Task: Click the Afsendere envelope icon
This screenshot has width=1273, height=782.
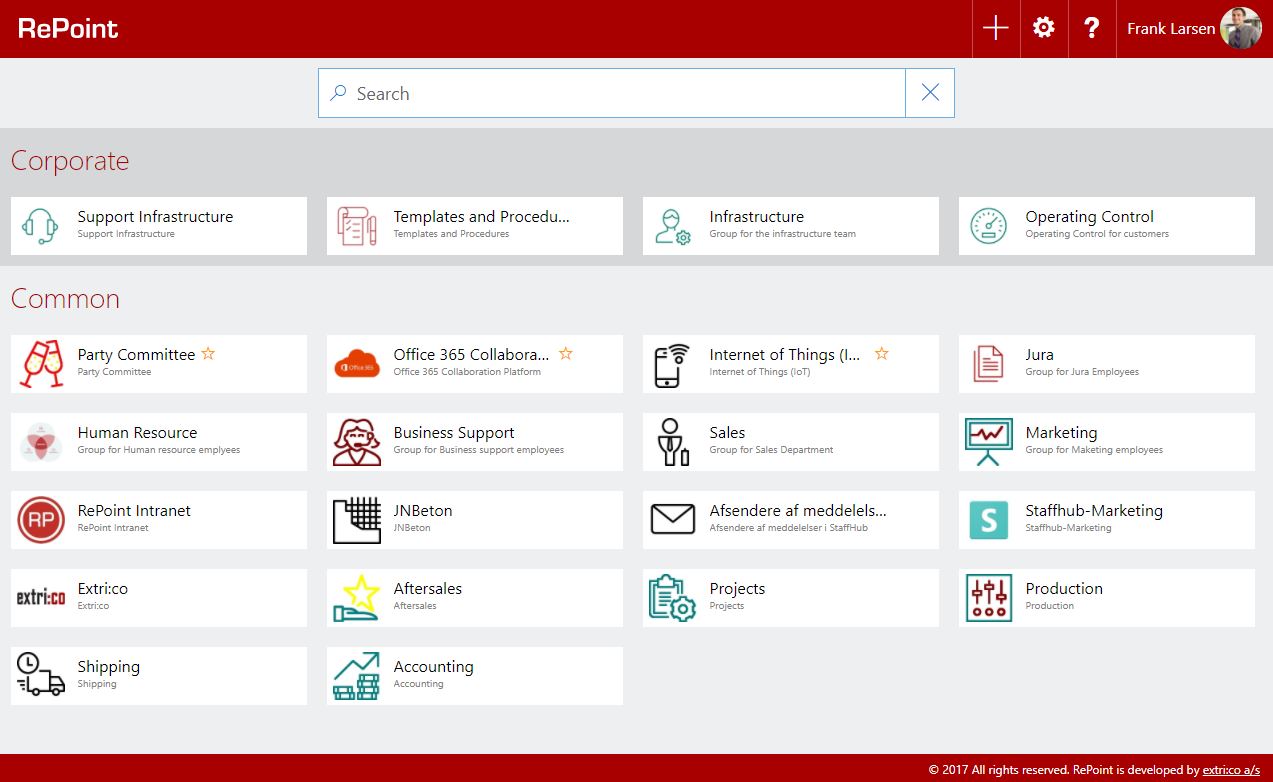Action: (x=673, y=519)
